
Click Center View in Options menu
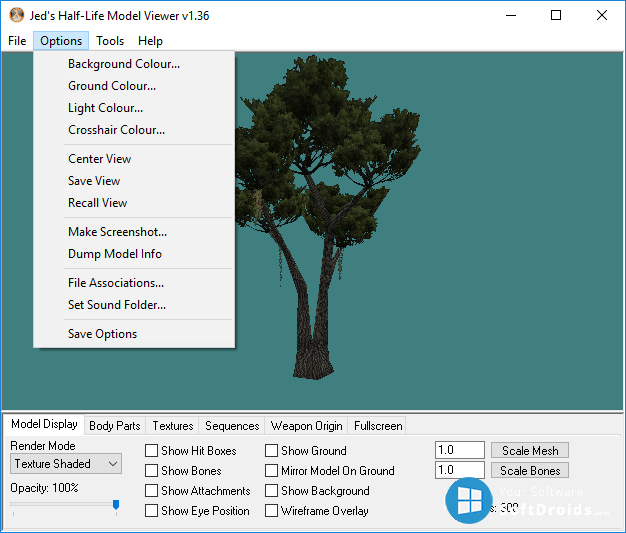[x=134, y=159]
